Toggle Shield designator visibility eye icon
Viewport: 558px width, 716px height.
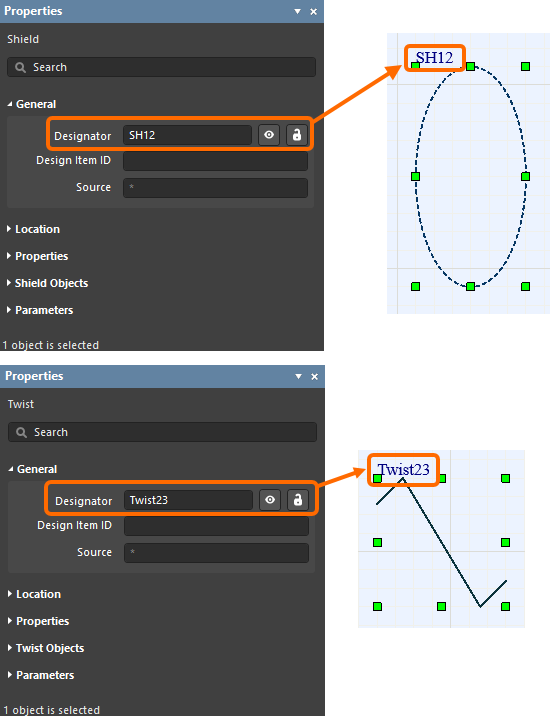point(269,135)
